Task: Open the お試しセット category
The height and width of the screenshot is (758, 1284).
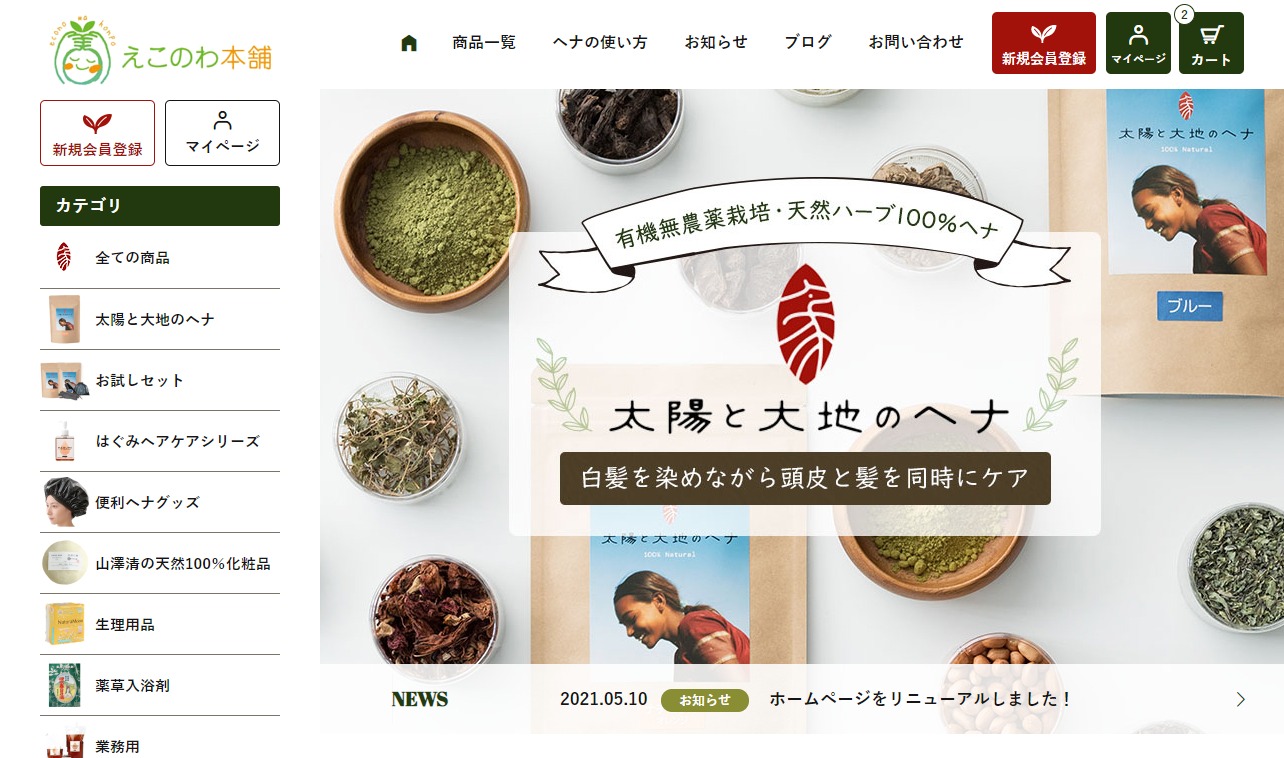Action: coord(160,380)
